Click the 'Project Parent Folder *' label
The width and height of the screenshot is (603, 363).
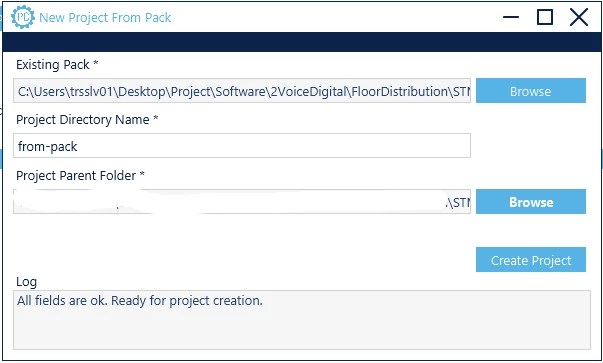coord(80,175)
